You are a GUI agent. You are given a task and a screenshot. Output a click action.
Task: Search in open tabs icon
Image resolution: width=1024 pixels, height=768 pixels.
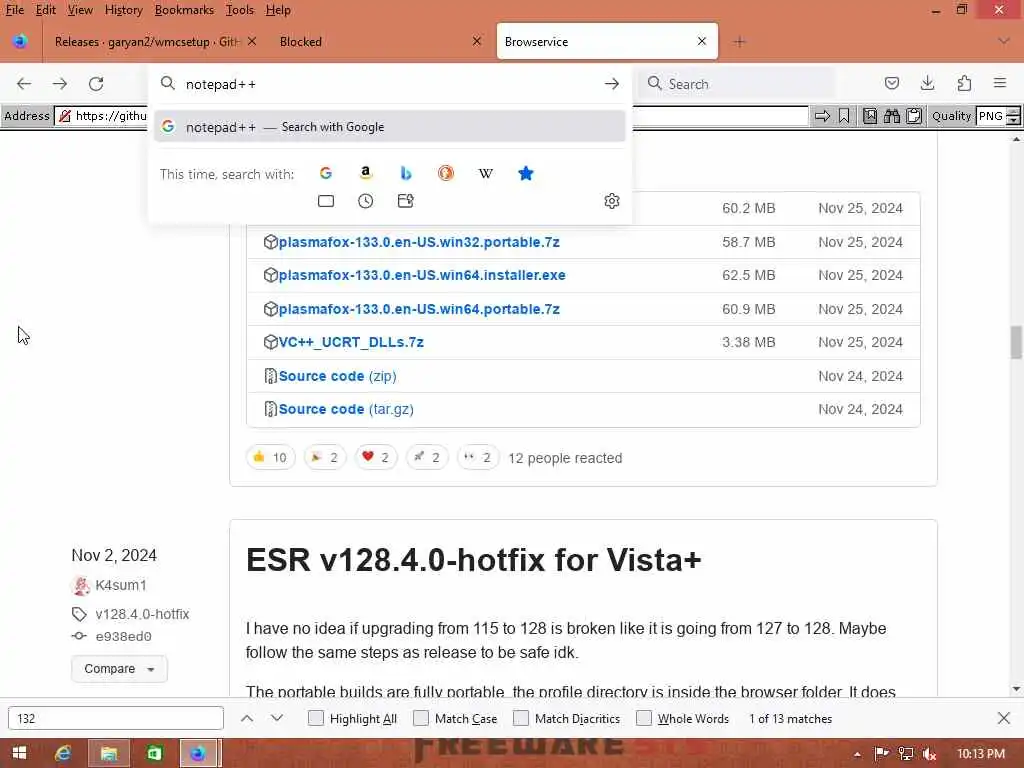[326, 201]
